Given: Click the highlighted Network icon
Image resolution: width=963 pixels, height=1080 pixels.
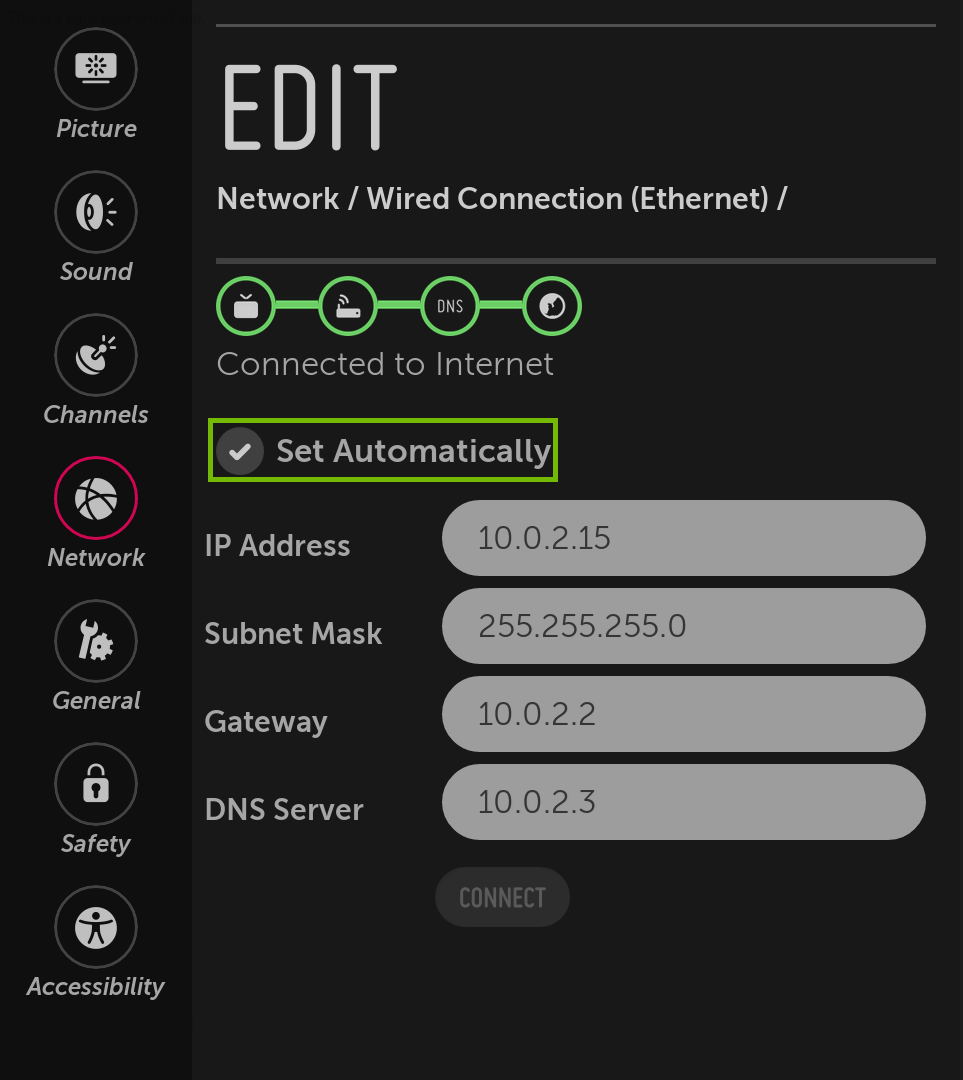Looking at the screenshot, I should (x=96, y=497).
